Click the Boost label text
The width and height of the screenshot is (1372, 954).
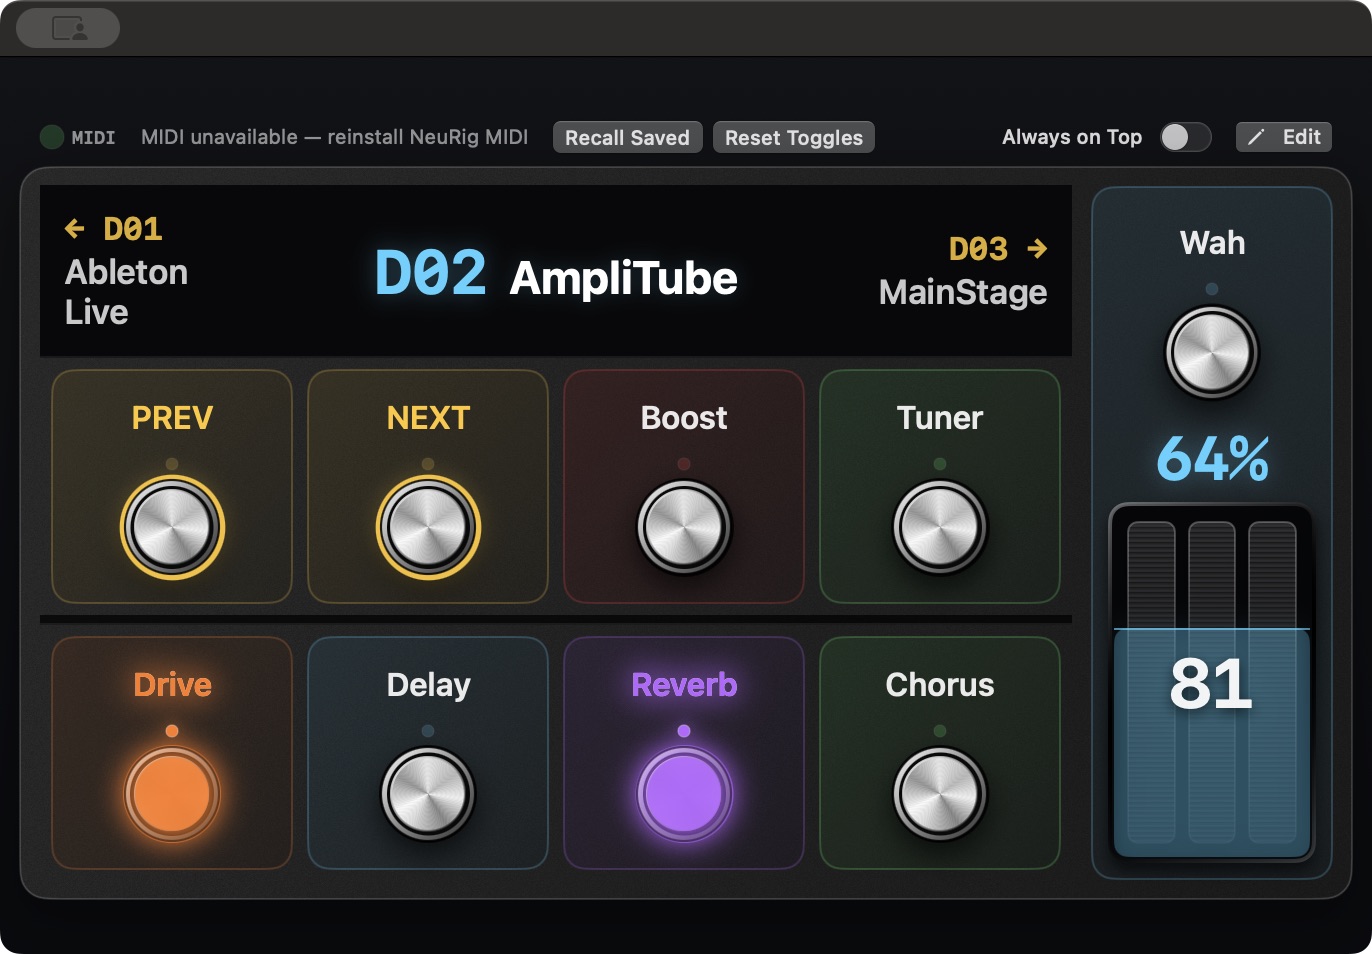click(684, 418)
